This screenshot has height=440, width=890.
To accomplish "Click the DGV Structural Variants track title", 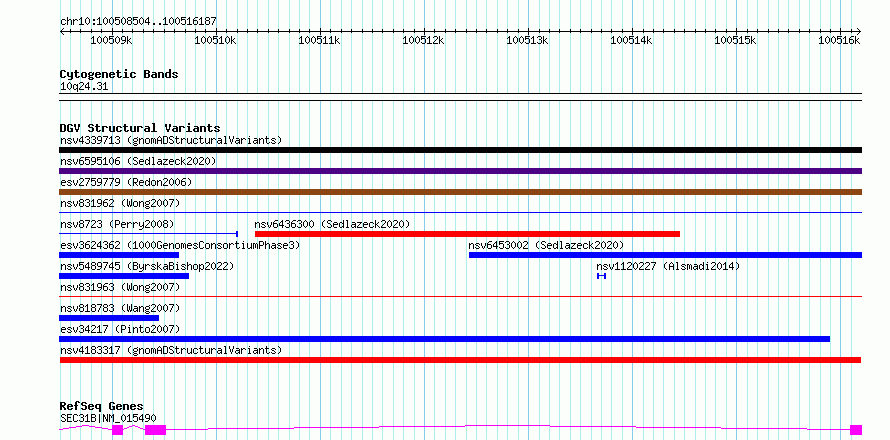I will pyautogui.click(x=140, y=128).
